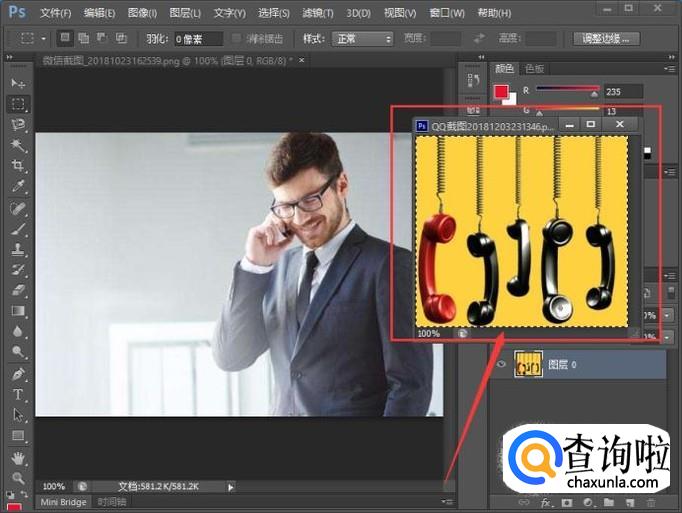Open the tool preset picker arrow
This screenshot has height=513, width=682.
(43, 39)
